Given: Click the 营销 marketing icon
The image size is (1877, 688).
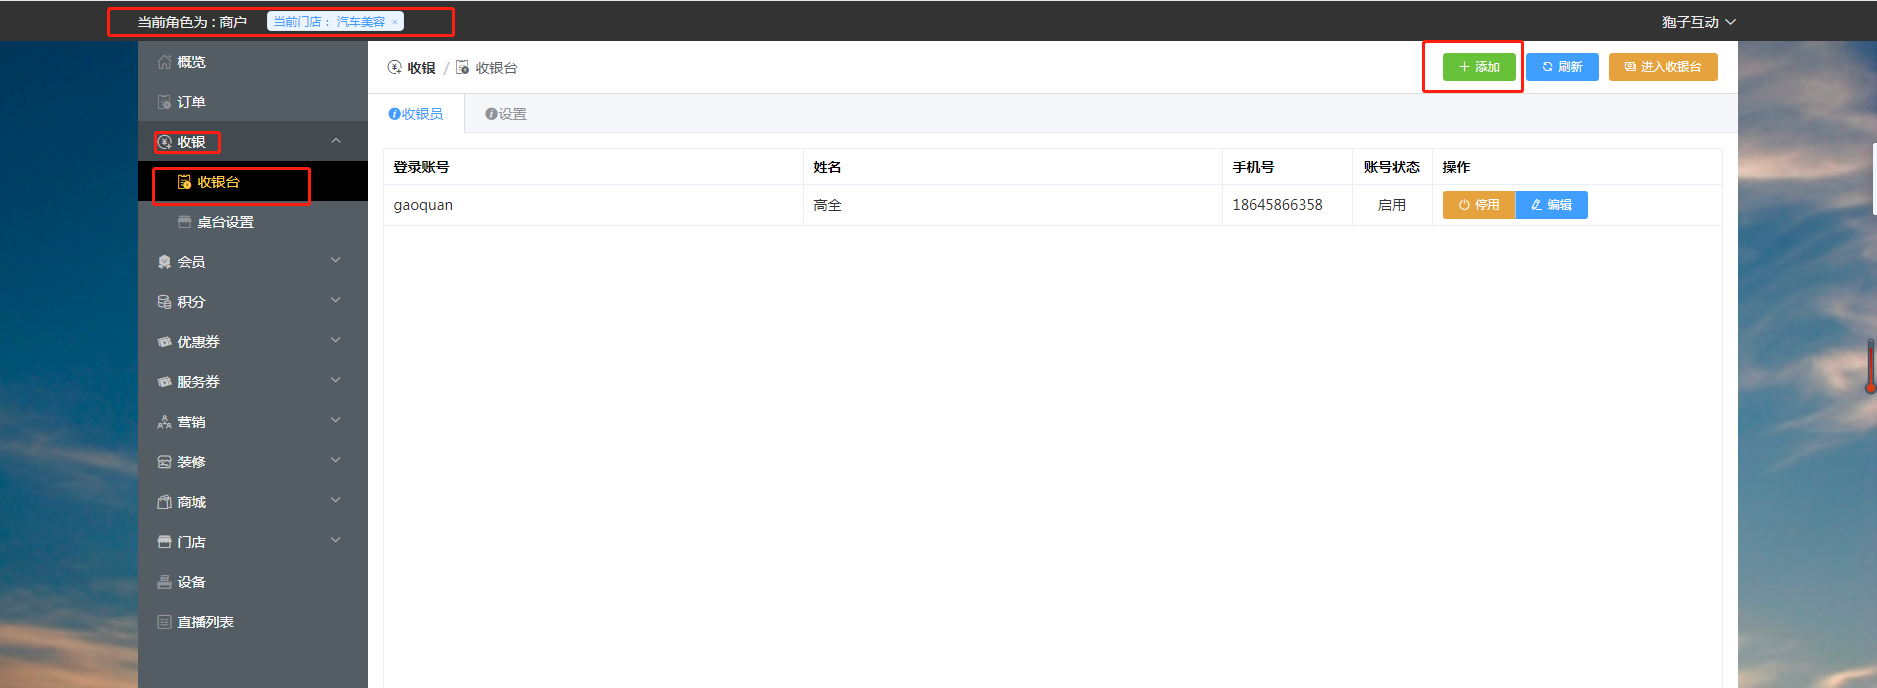Looking at the screenshot, I should point(164,422).
